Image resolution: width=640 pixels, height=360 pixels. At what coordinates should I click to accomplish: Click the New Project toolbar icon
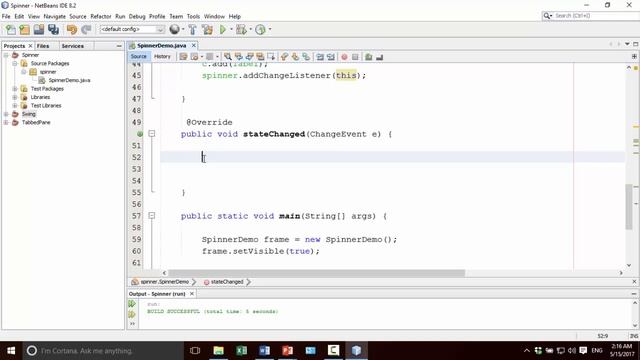[24, 29]
